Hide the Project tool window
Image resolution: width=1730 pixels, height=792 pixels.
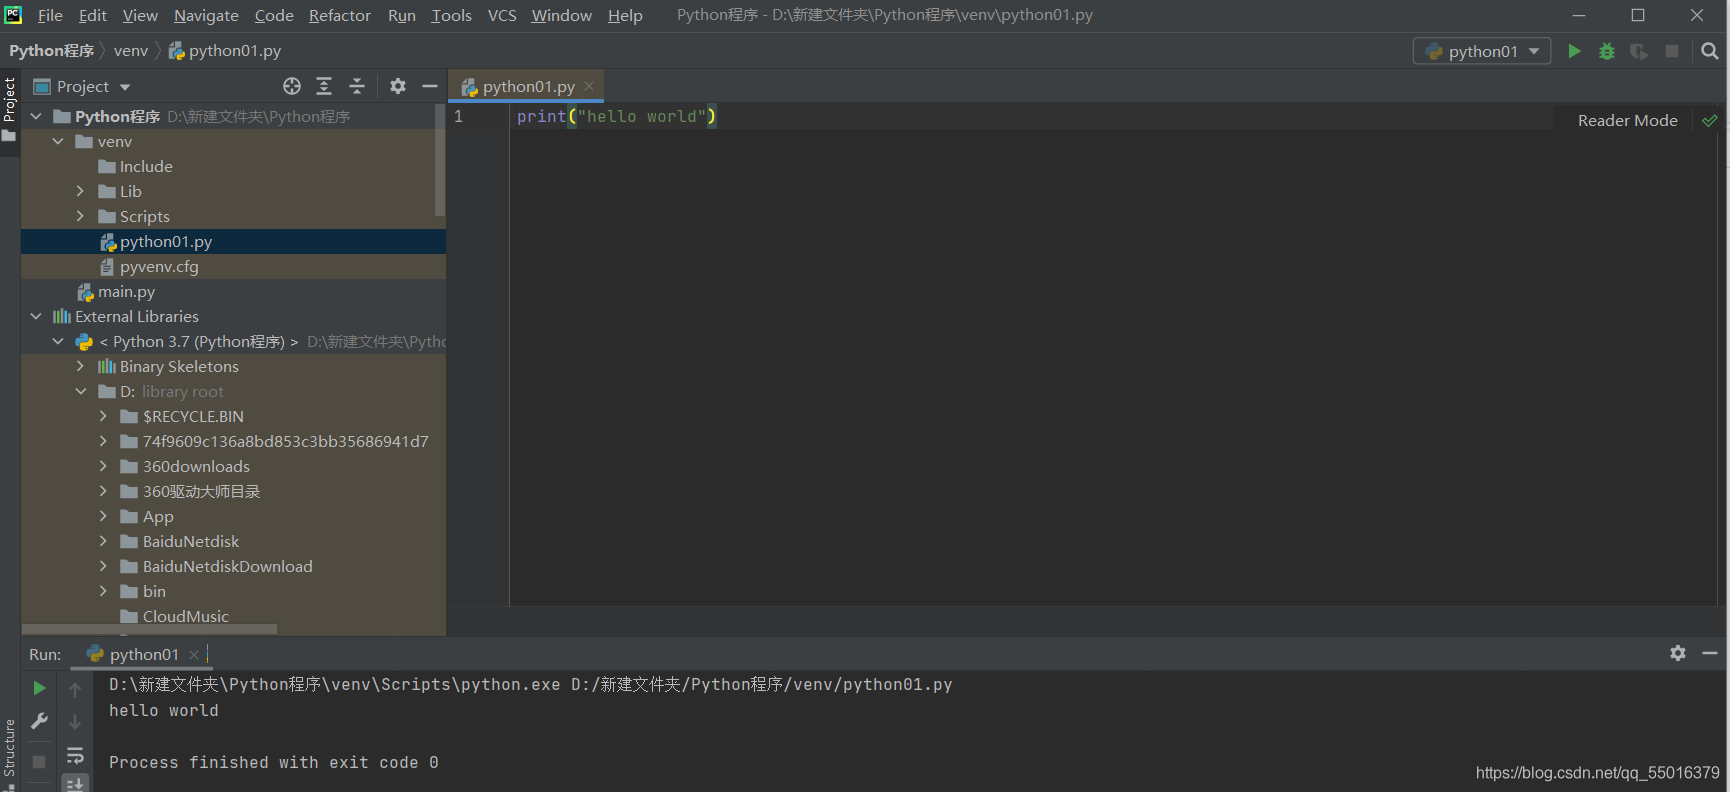point(430,86)
